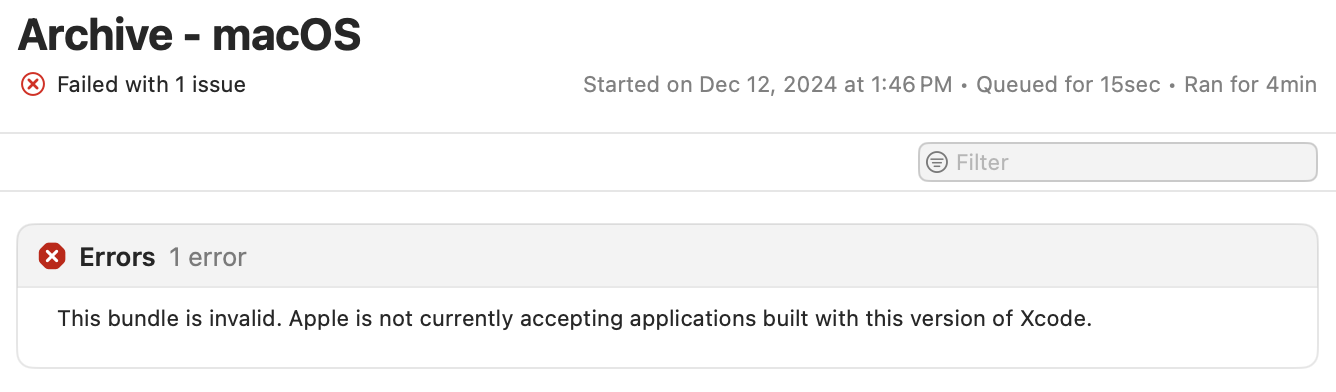Select the invalid bundle error row
The image size is (1336, 392).
click(667, 320)
